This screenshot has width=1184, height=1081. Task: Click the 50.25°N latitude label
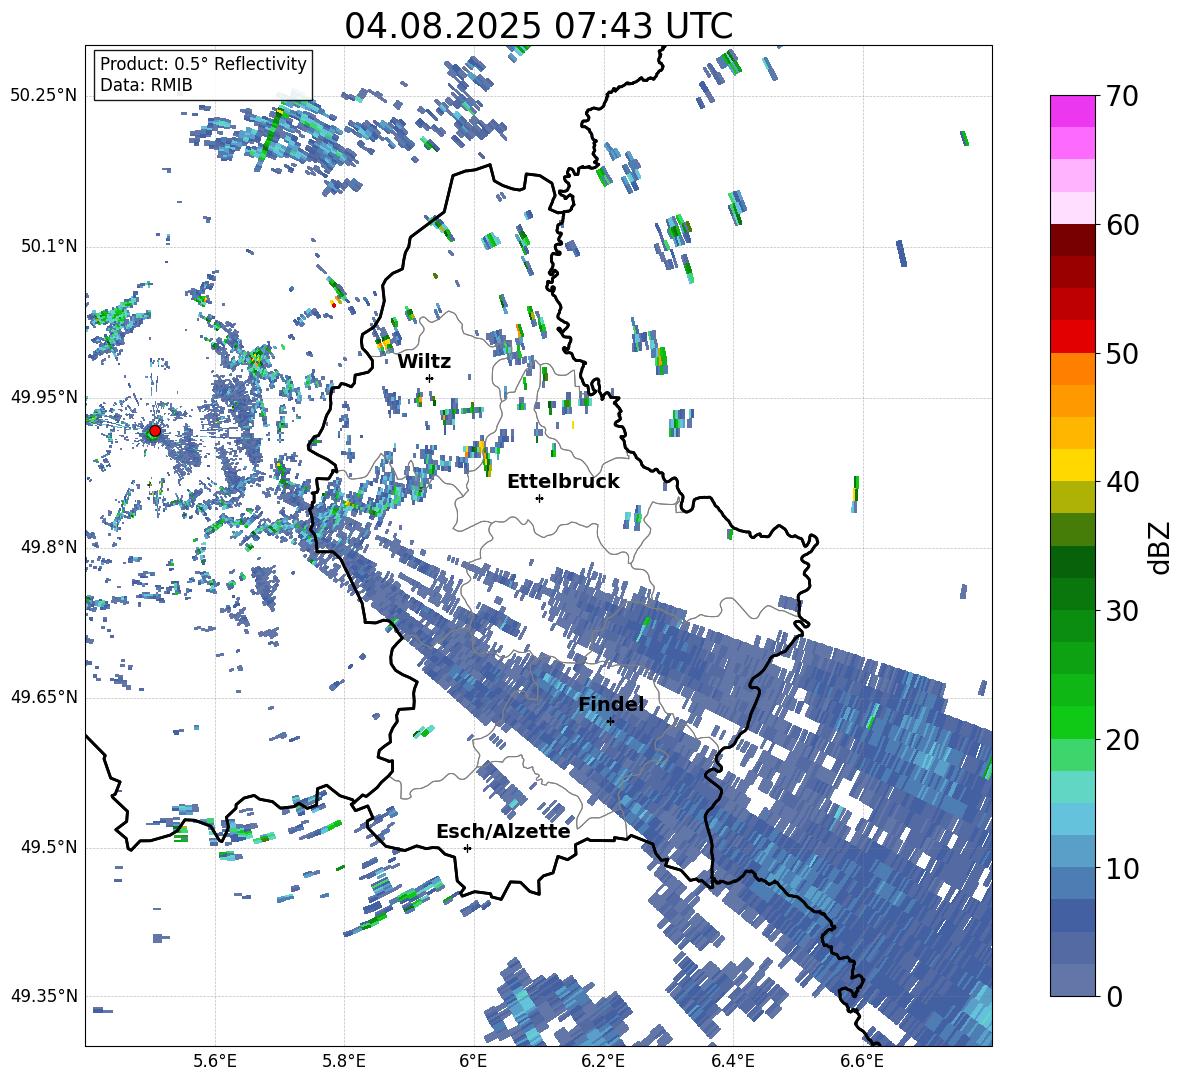tap(44, 96)
